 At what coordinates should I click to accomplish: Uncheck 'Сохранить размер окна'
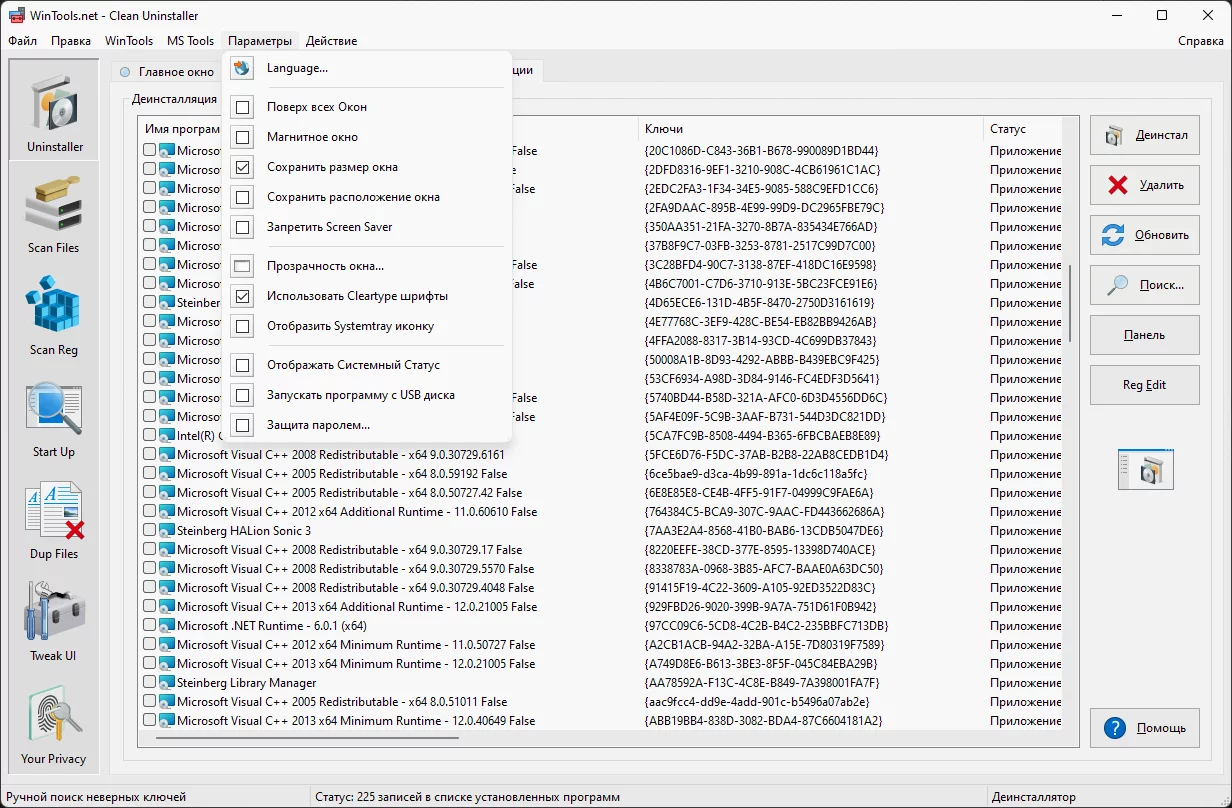242,167
